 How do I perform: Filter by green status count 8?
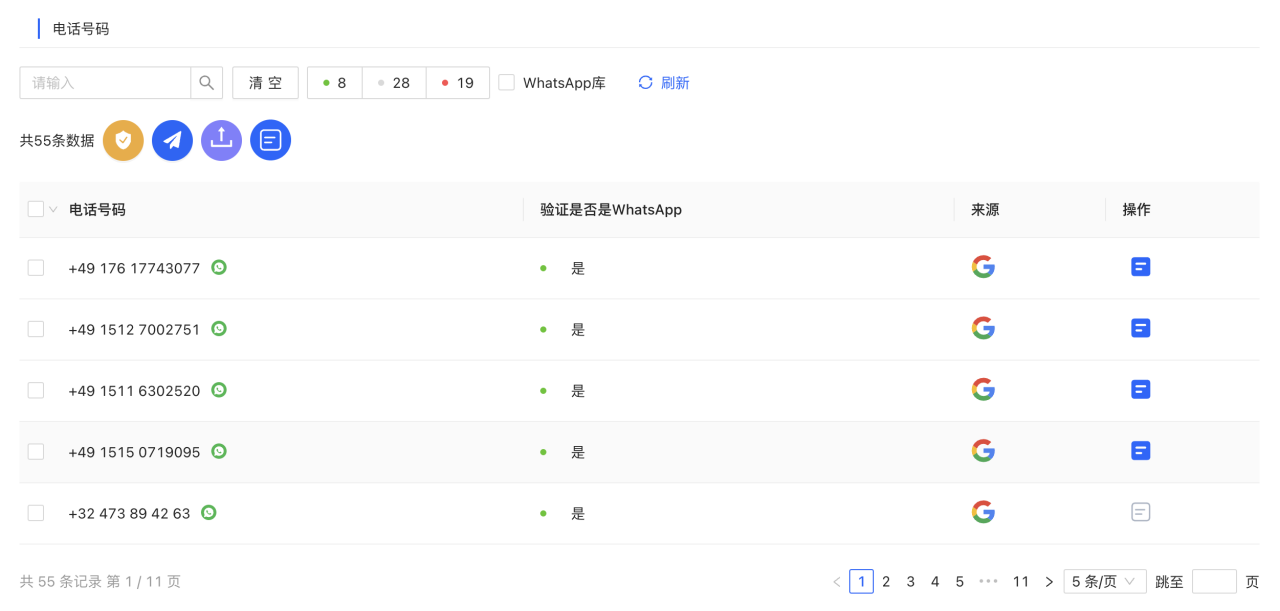tap(334, 83)
